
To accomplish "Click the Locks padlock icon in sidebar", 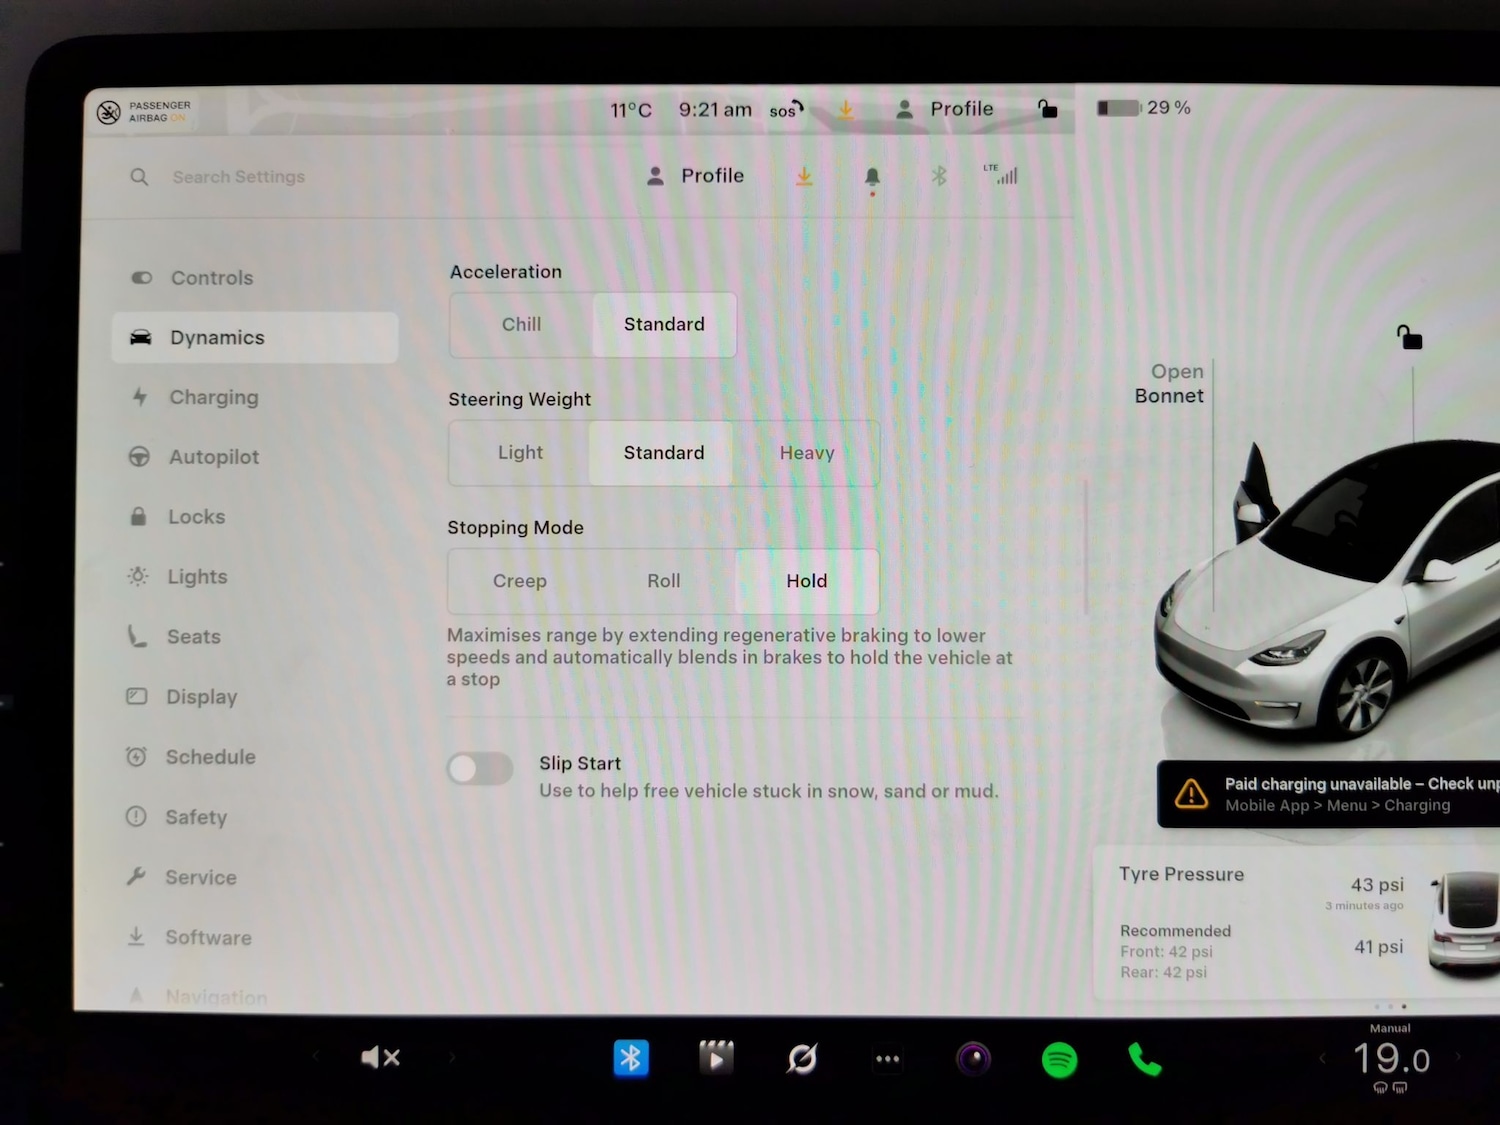I will [139, 517].
